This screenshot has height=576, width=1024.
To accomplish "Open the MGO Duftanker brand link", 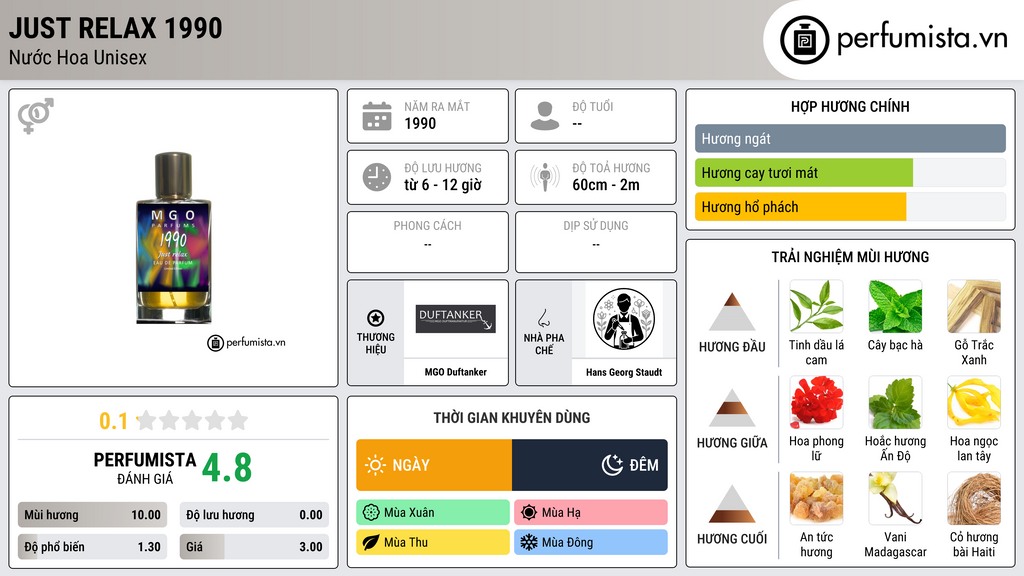I will click(x=456, y=372).
